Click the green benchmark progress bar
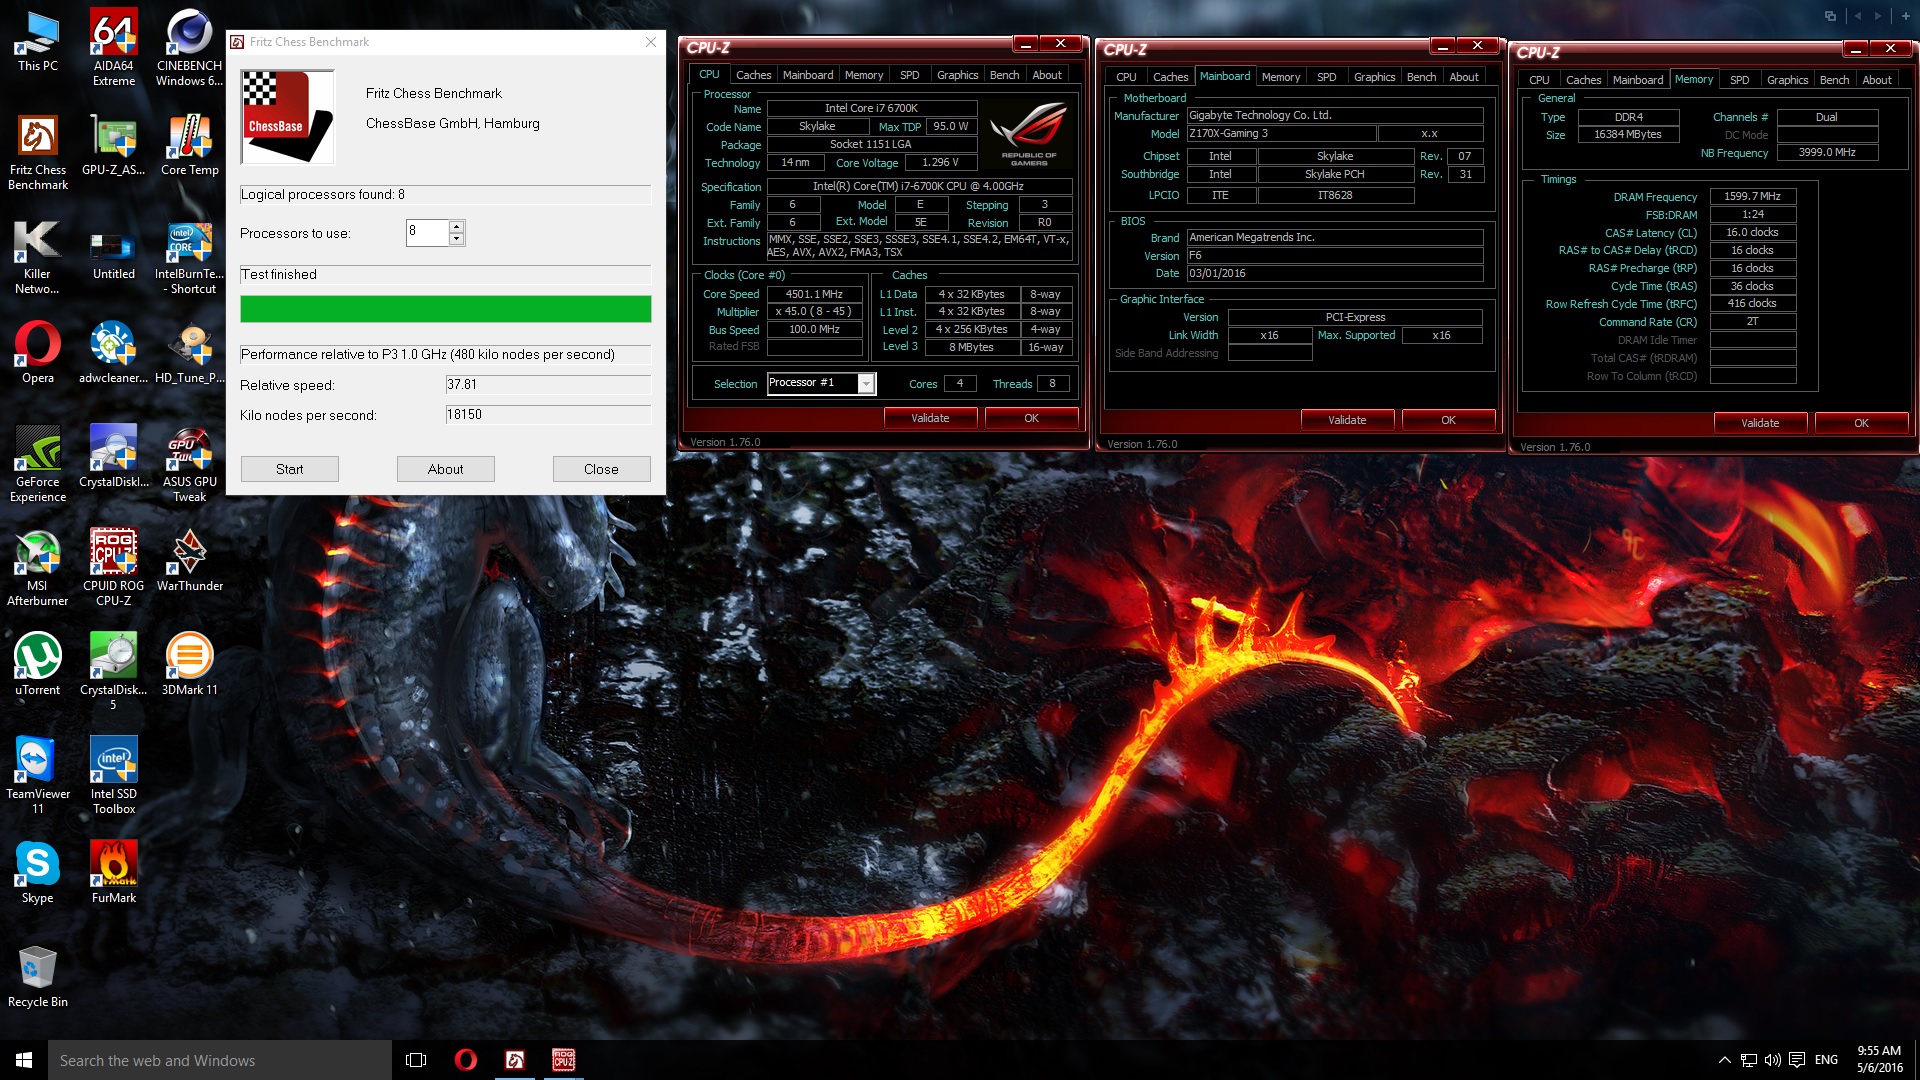 tap(445, 309)
